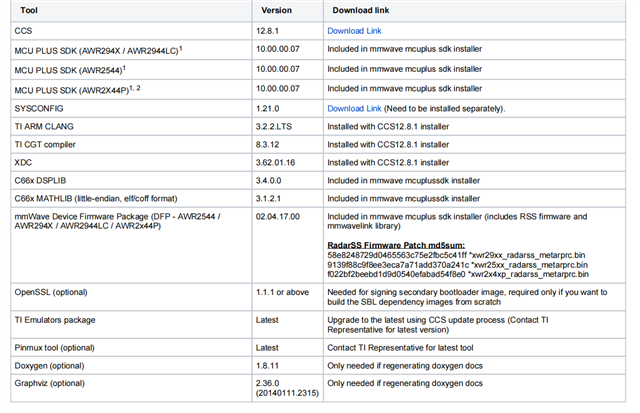
Task: Select the xwr25xx_radarss_metarprc.bin md5 line
Action: [x=458, y=265]
